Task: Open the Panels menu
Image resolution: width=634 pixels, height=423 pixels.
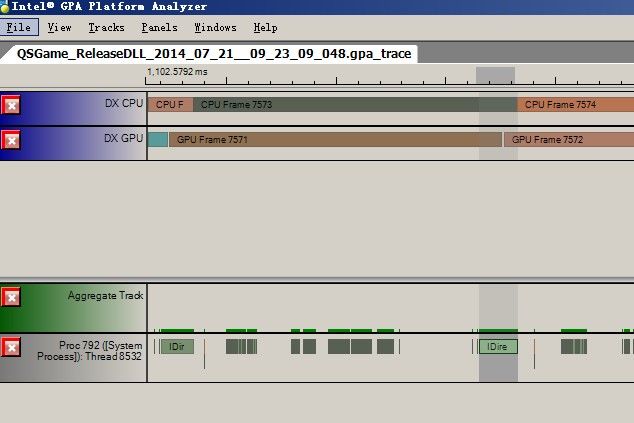Action: (x=159, y=27)
